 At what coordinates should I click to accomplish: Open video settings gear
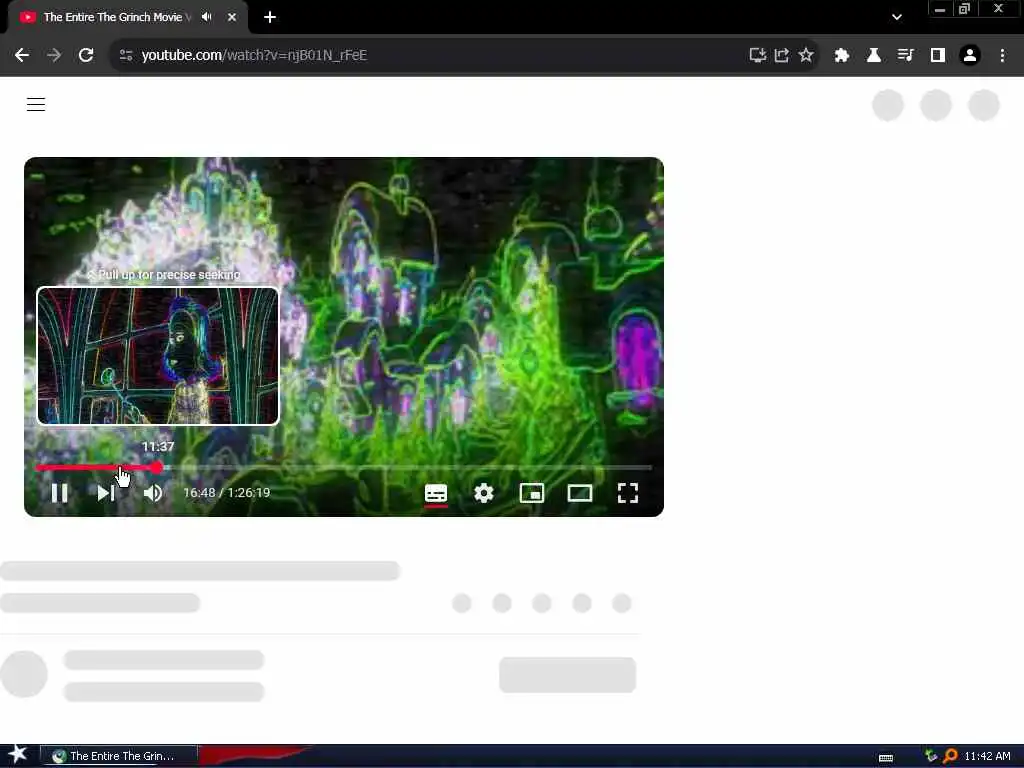tap(484, 493)
